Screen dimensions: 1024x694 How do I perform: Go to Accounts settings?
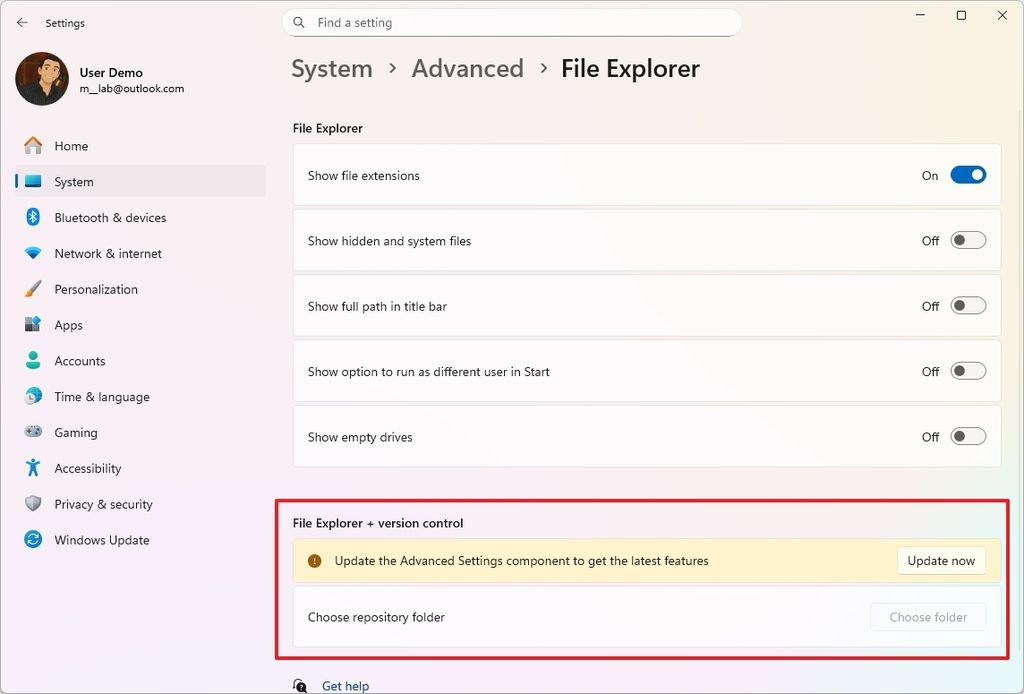80,361
